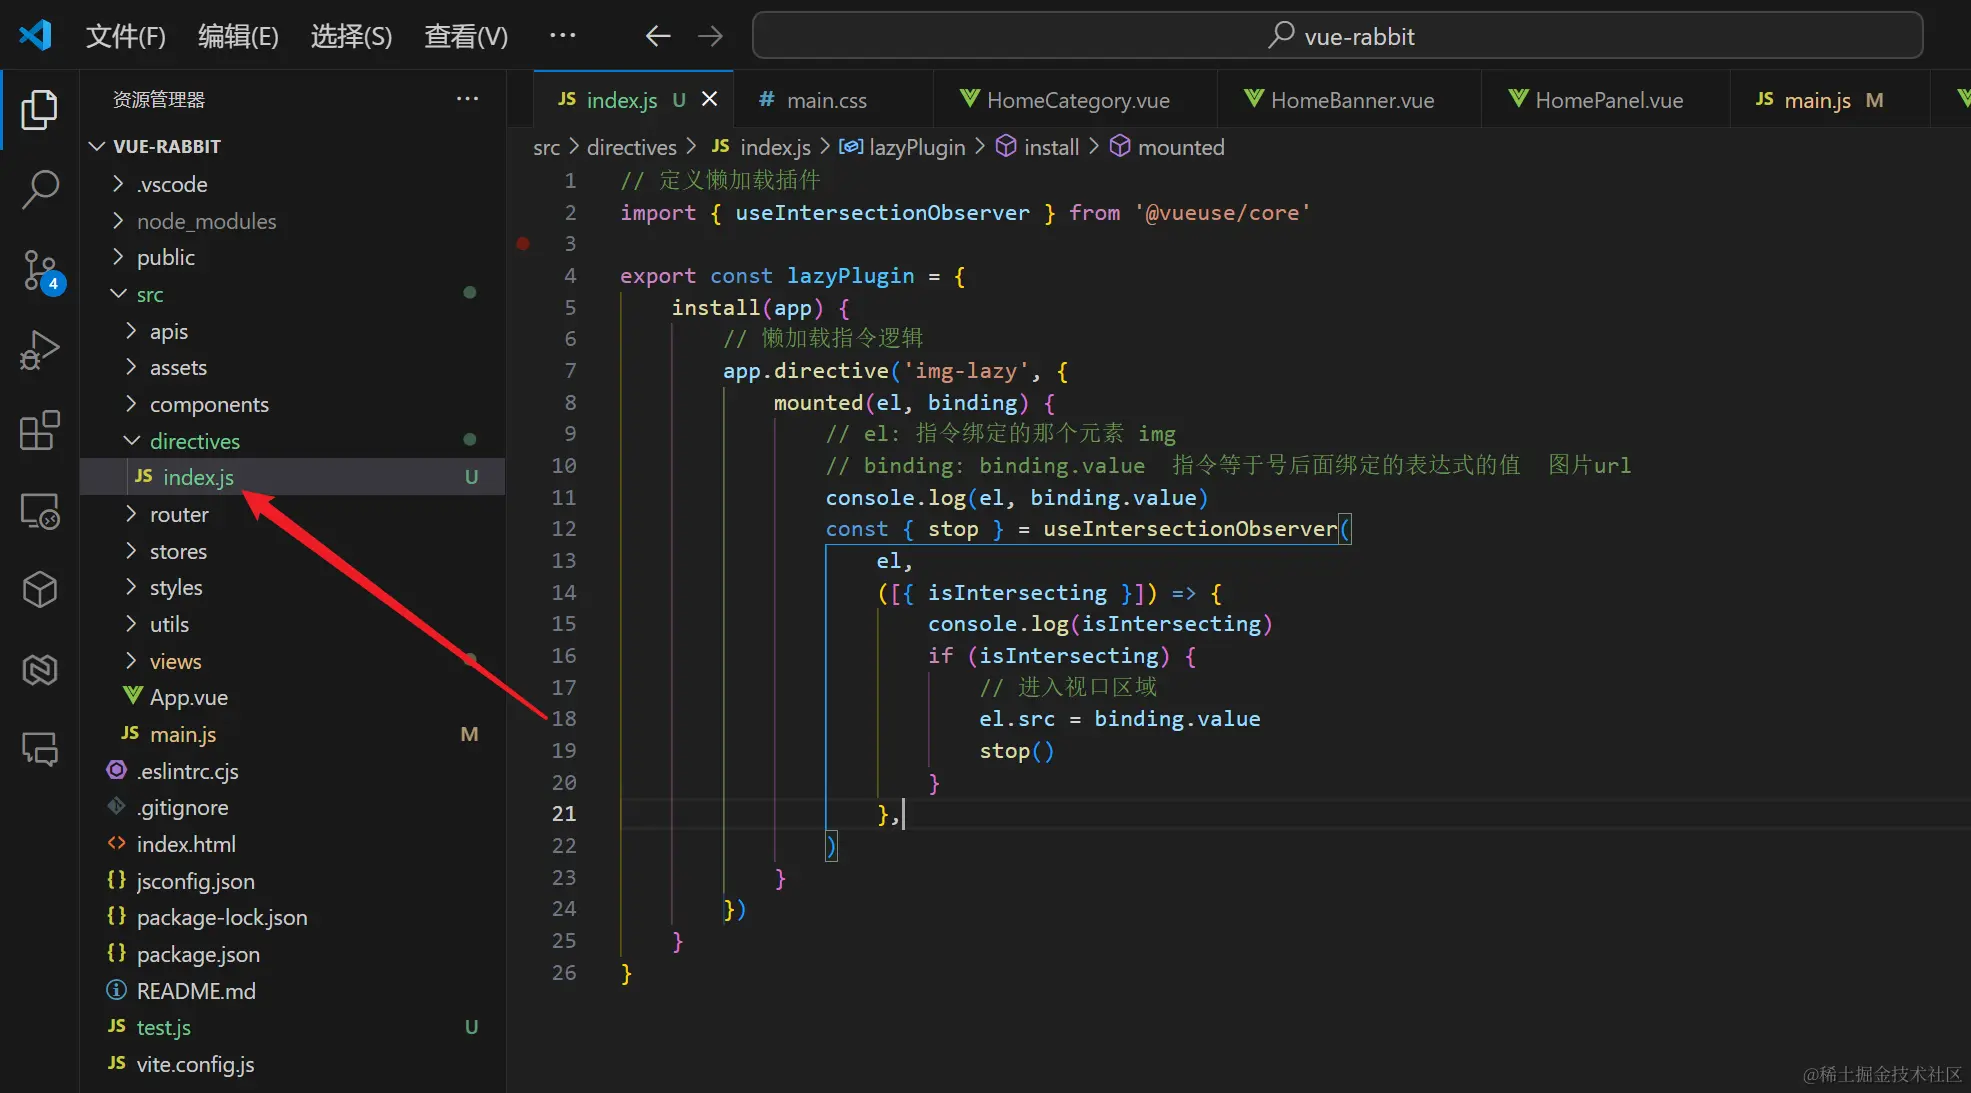
Task: Open the Explorer view in activity bar
Action: tap(39, 109)
